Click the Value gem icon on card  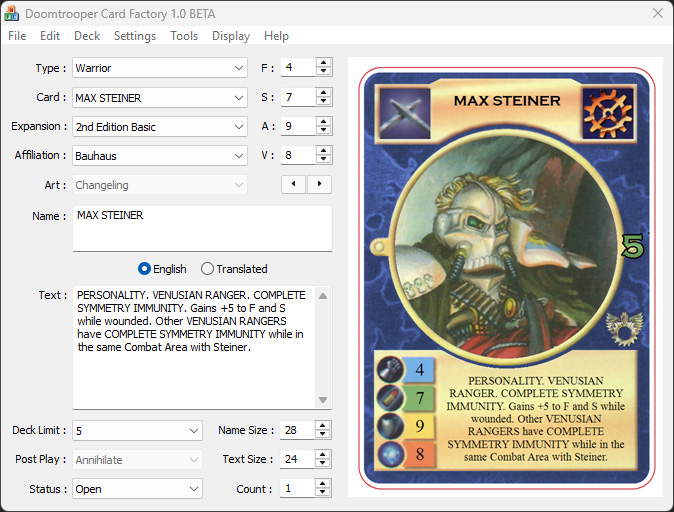click(x=390, y=454)
